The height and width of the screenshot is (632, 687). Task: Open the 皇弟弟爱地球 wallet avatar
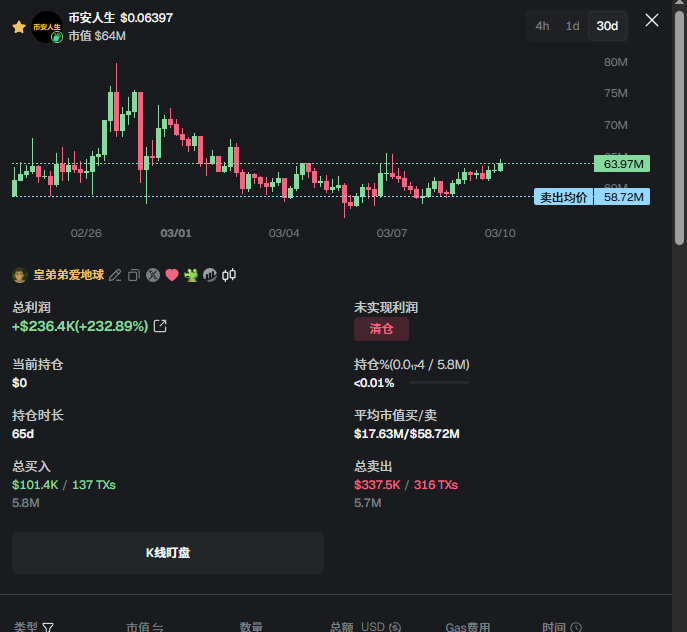coord(20,275)
